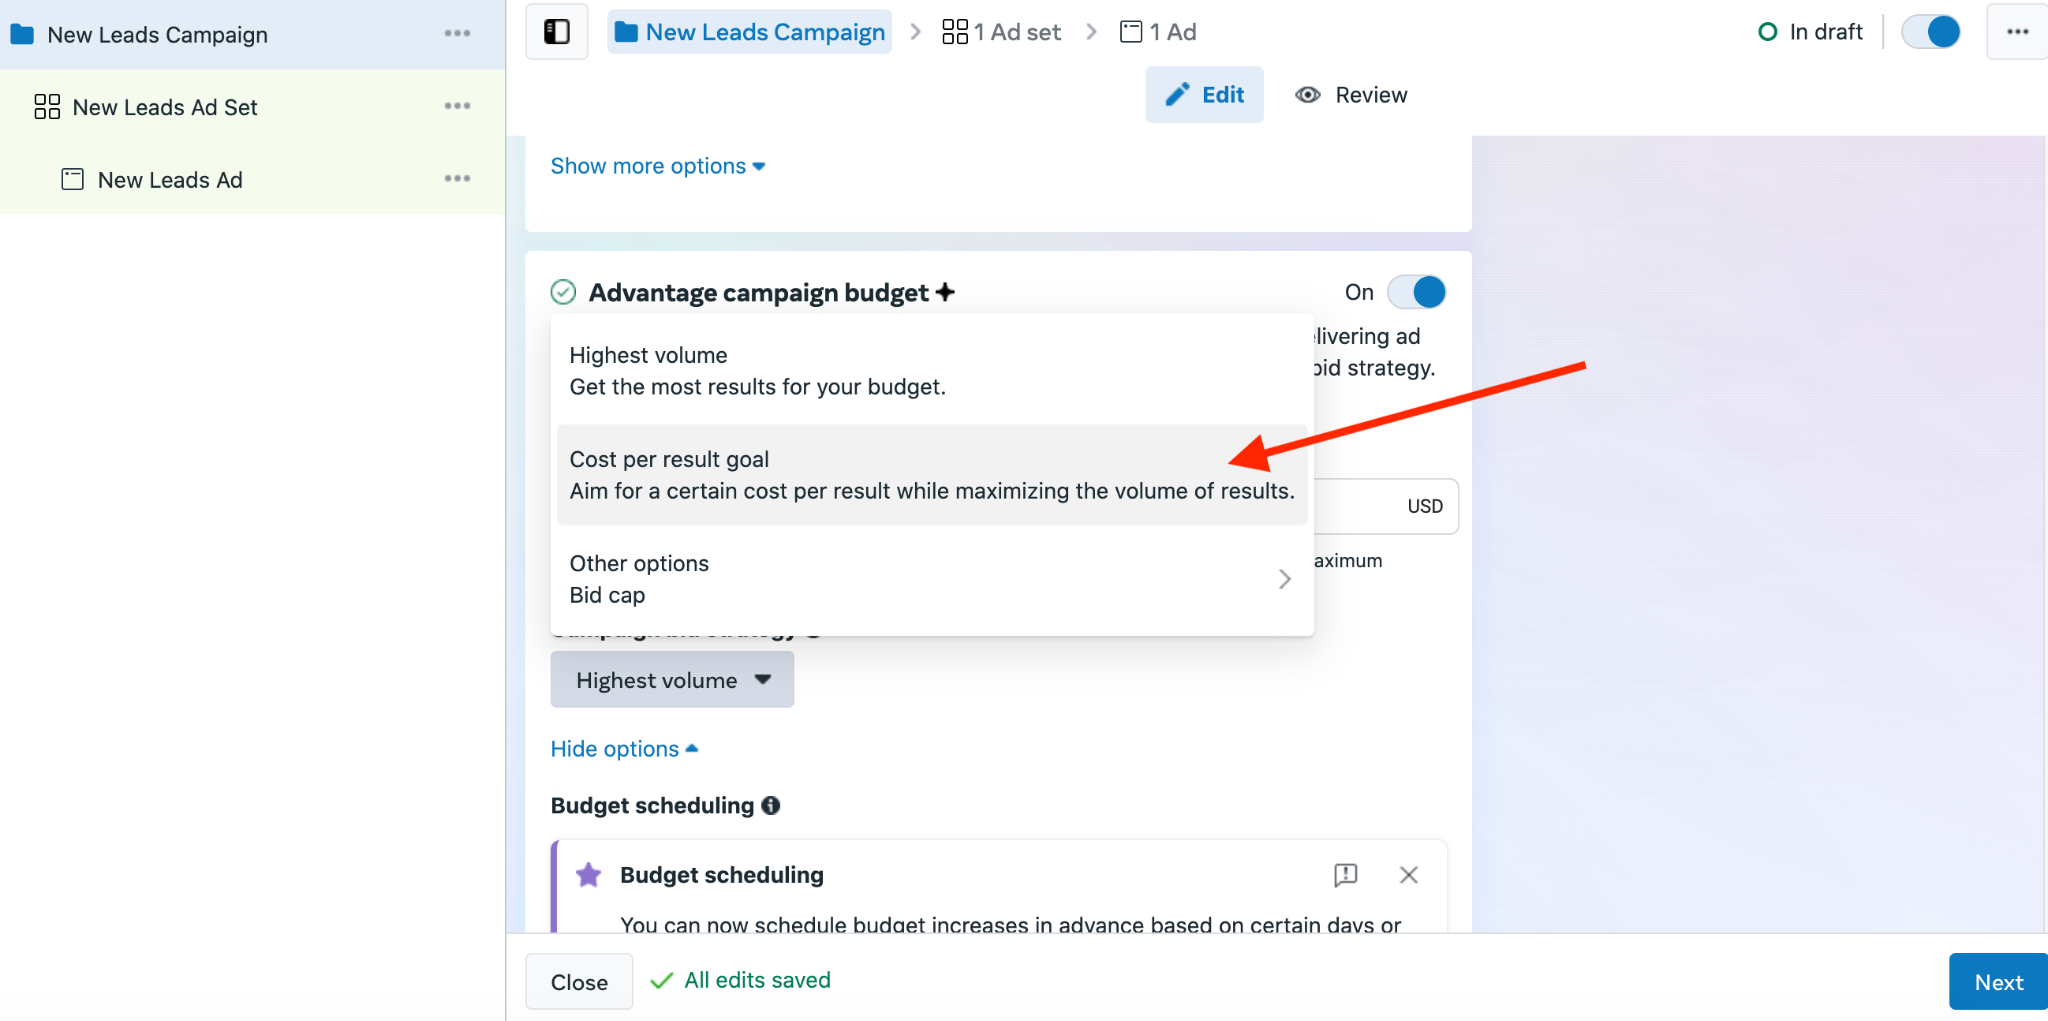Toggle the sidebar panel icon

[557, 32]
